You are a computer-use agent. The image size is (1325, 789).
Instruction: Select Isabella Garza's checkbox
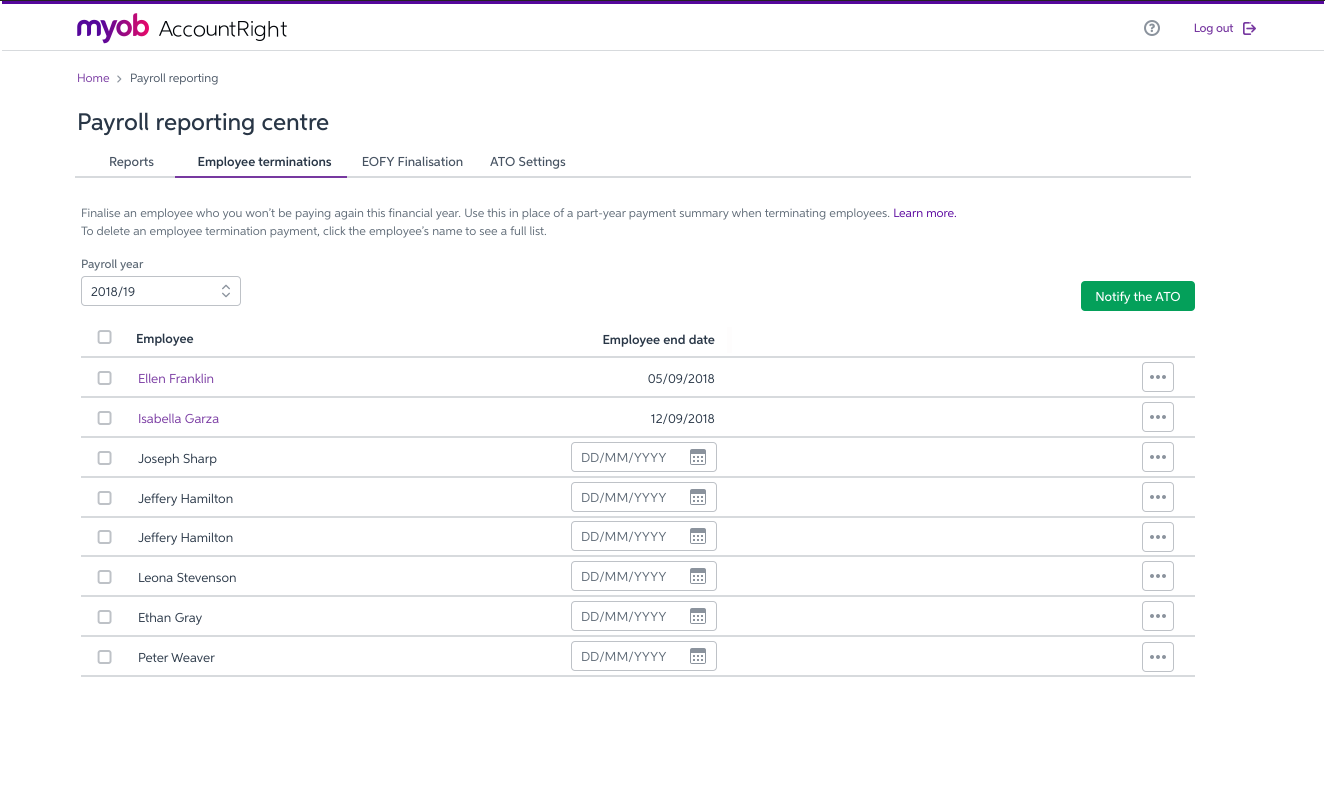click(x=105, y=418)
